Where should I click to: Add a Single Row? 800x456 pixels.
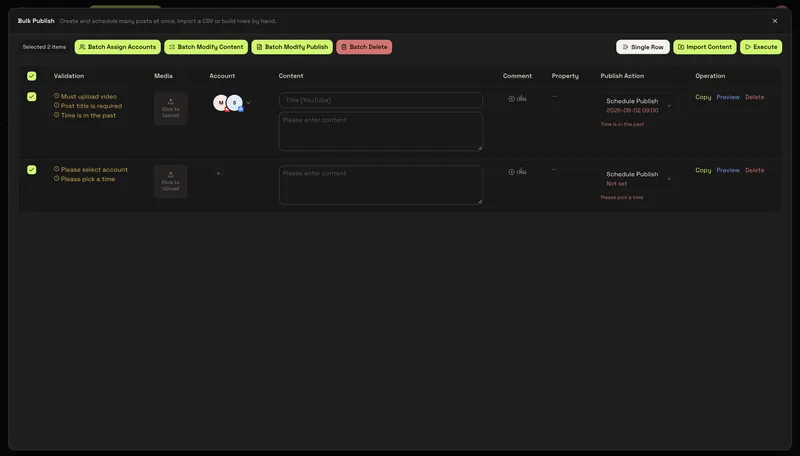click(643, 47)
